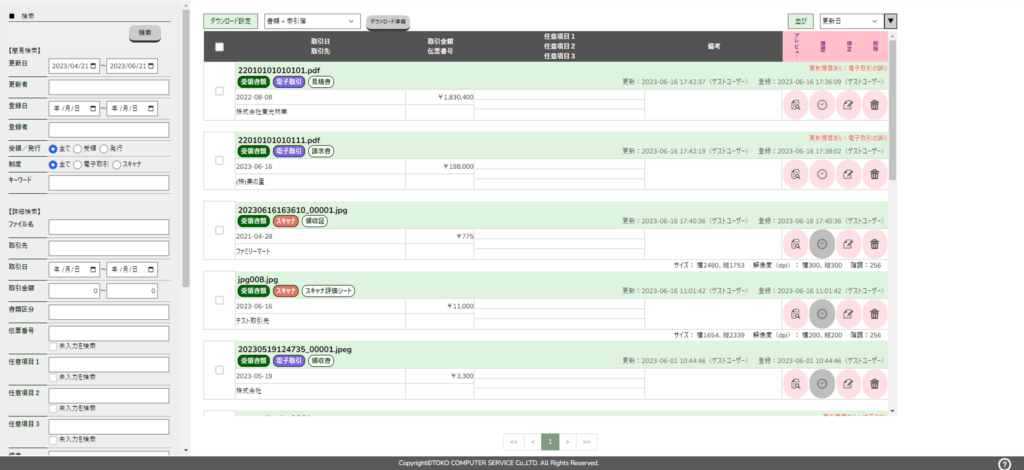Viewport: 1024px width, 470px height.
Task: Click the help question mark icon
Action: pyautogui.click(x=1004, y=464)
